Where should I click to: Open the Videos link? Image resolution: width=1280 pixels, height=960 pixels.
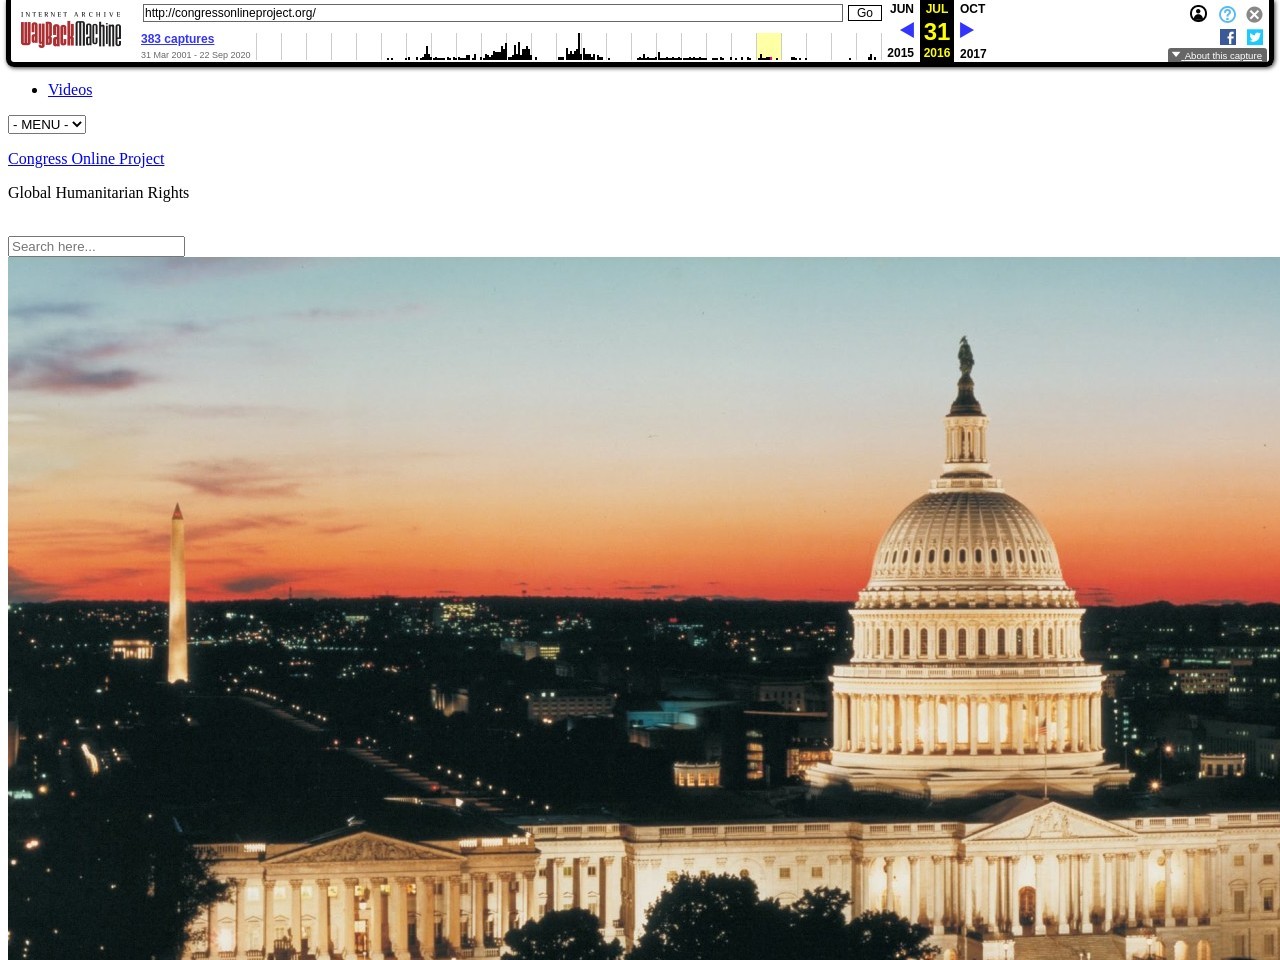[x=70, y=90]
